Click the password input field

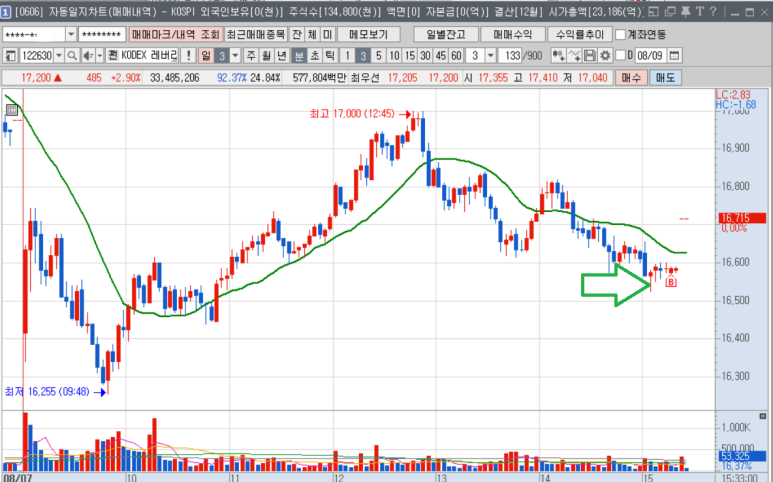(102, 34)
